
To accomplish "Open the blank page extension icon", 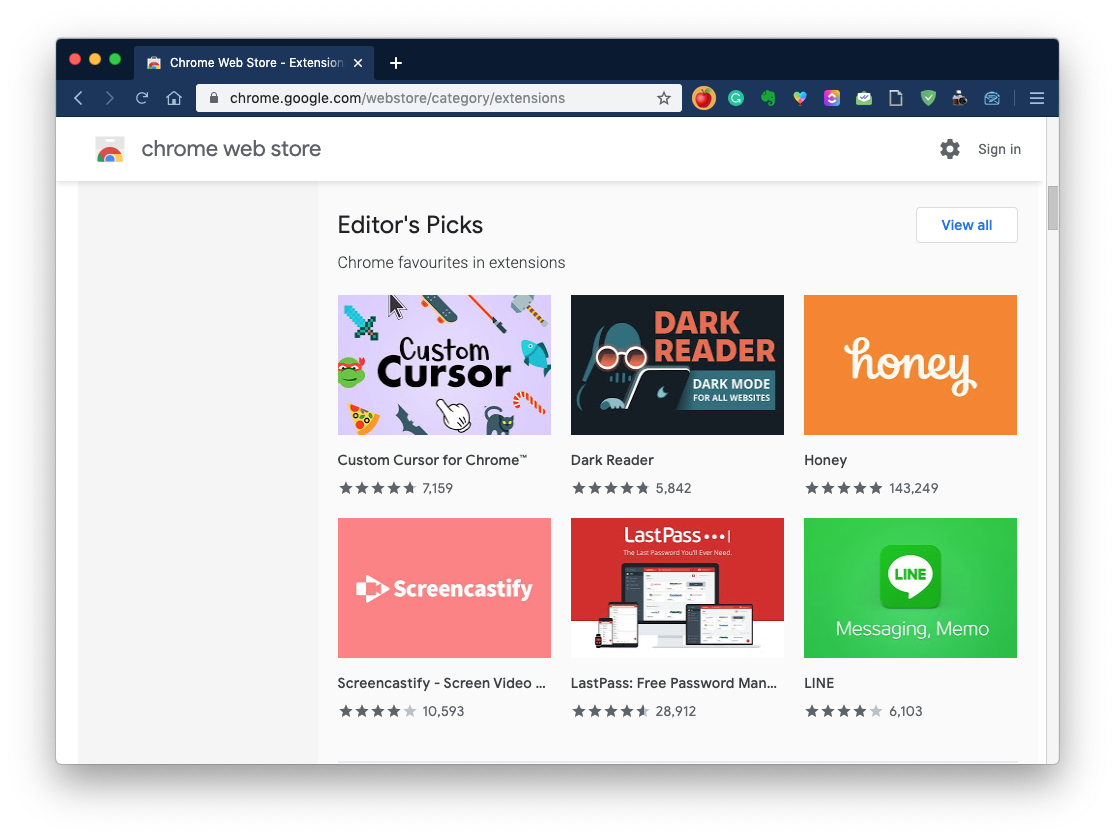I will (x=896, y=98).
